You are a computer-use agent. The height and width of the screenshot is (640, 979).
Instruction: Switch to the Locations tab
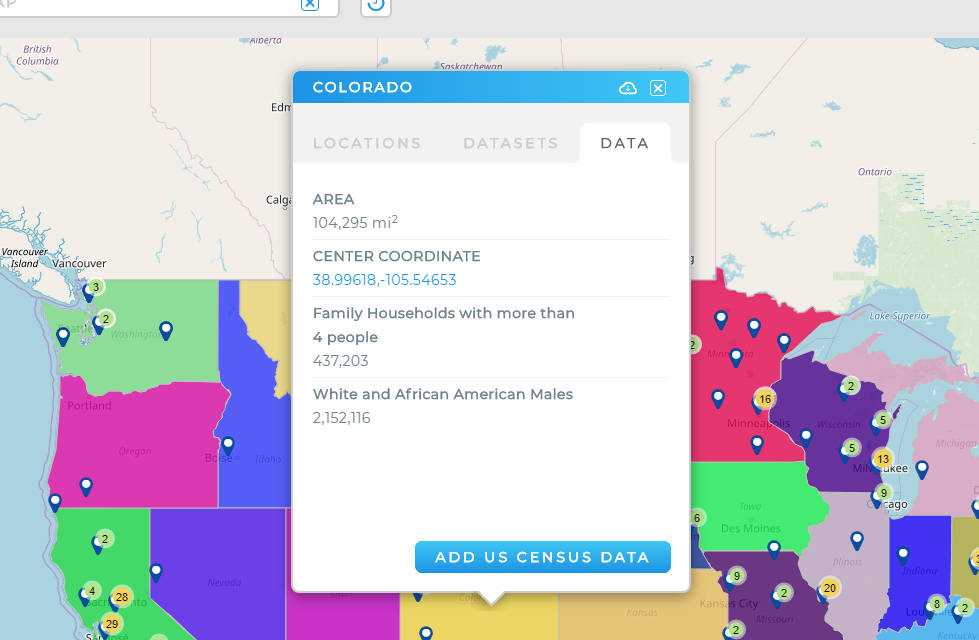pyautogui.click(x=367, y=143)
